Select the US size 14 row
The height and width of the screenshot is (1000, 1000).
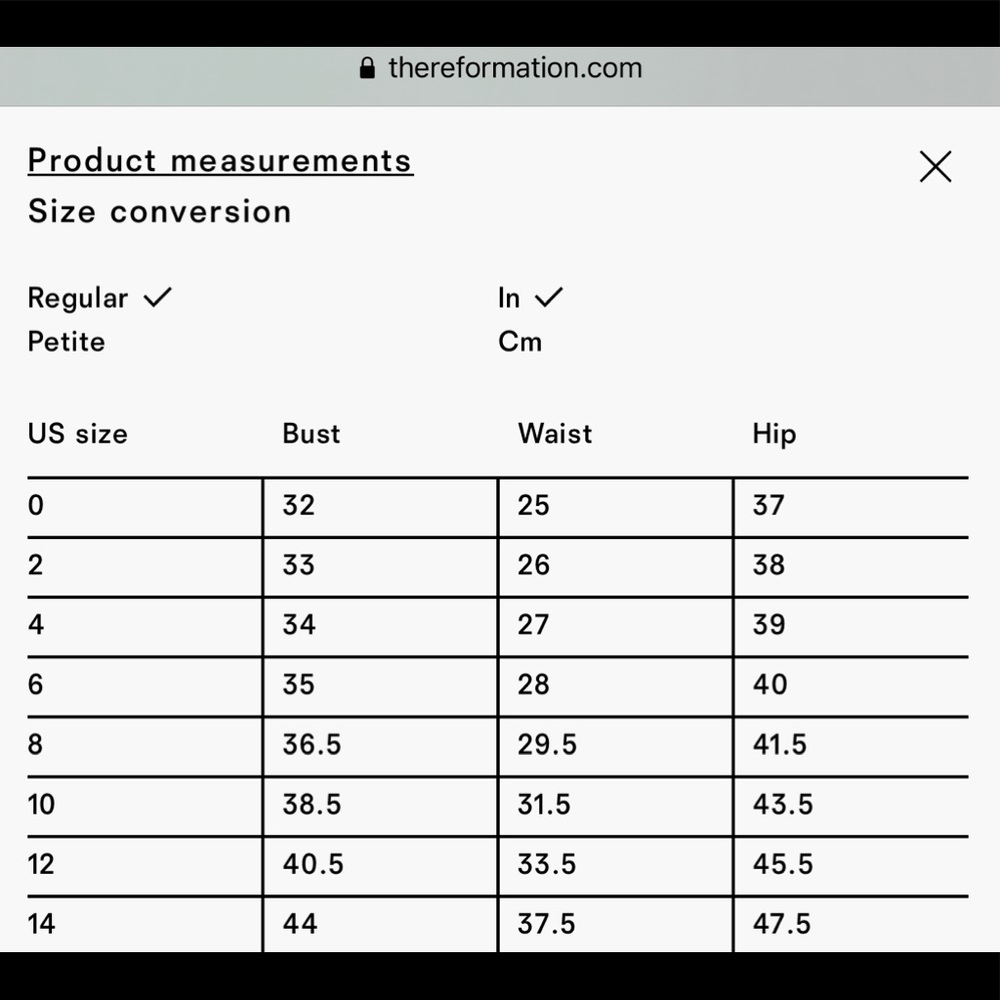tap(497, 925)
